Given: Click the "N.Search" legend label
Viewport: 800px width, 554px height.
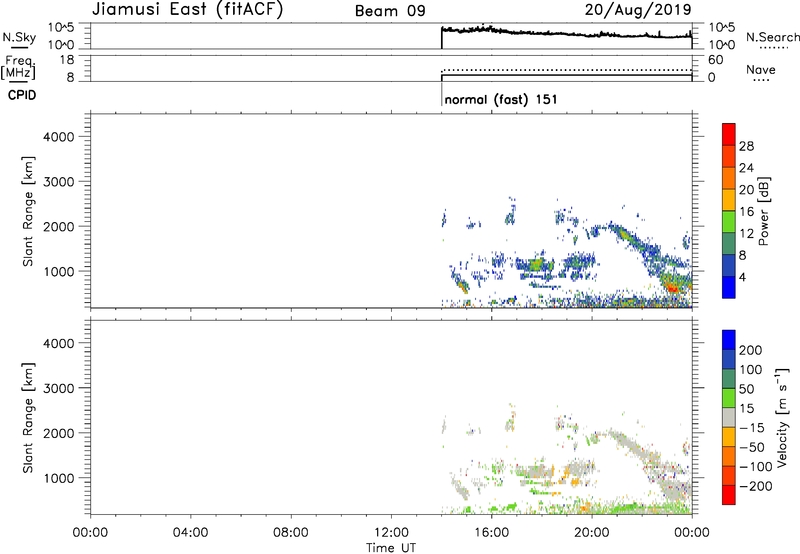Looking at the screenshot, I should [x=772, y=37].
